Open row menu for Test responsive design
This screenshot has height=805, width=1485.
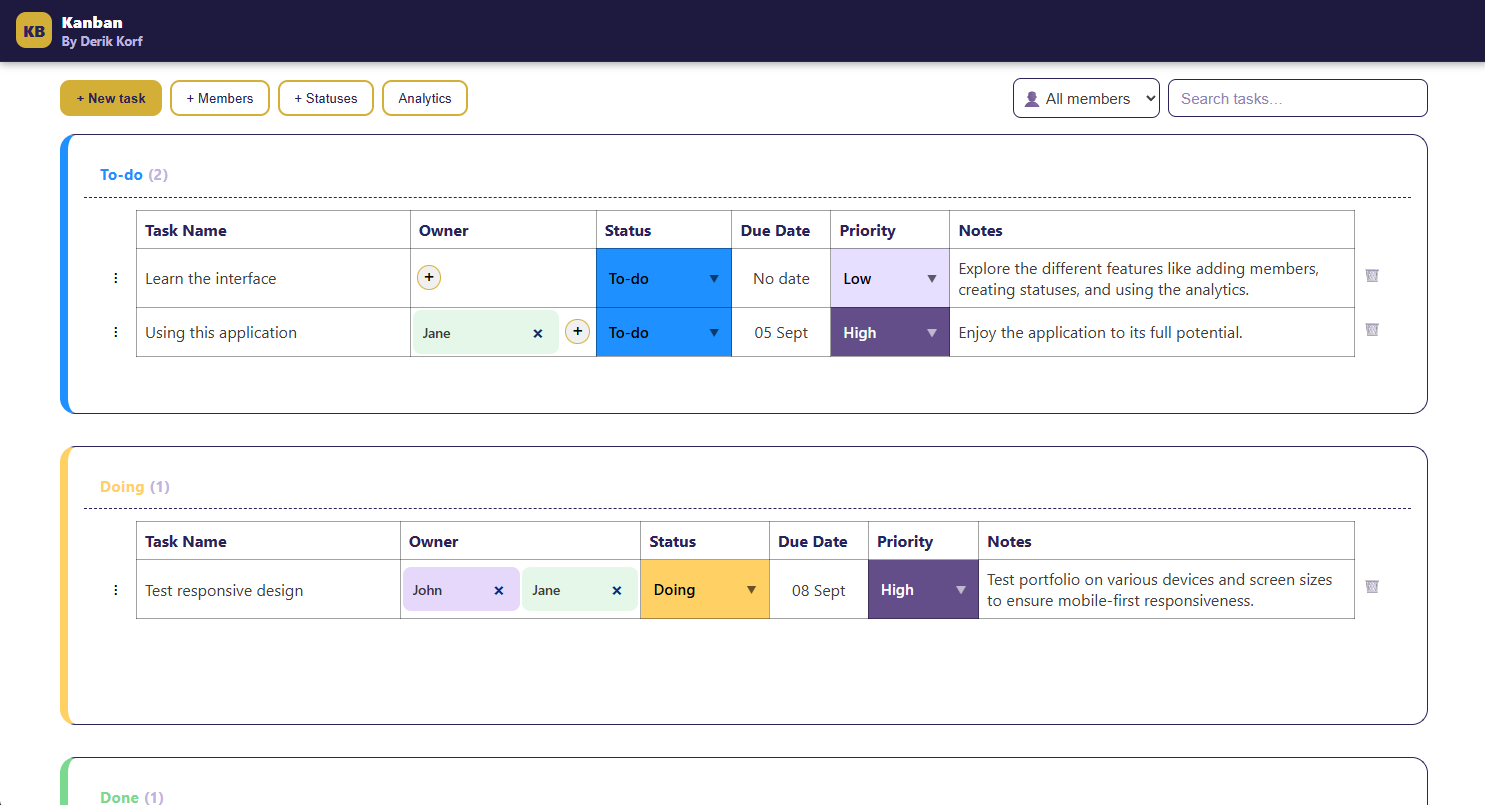point(116,590)
